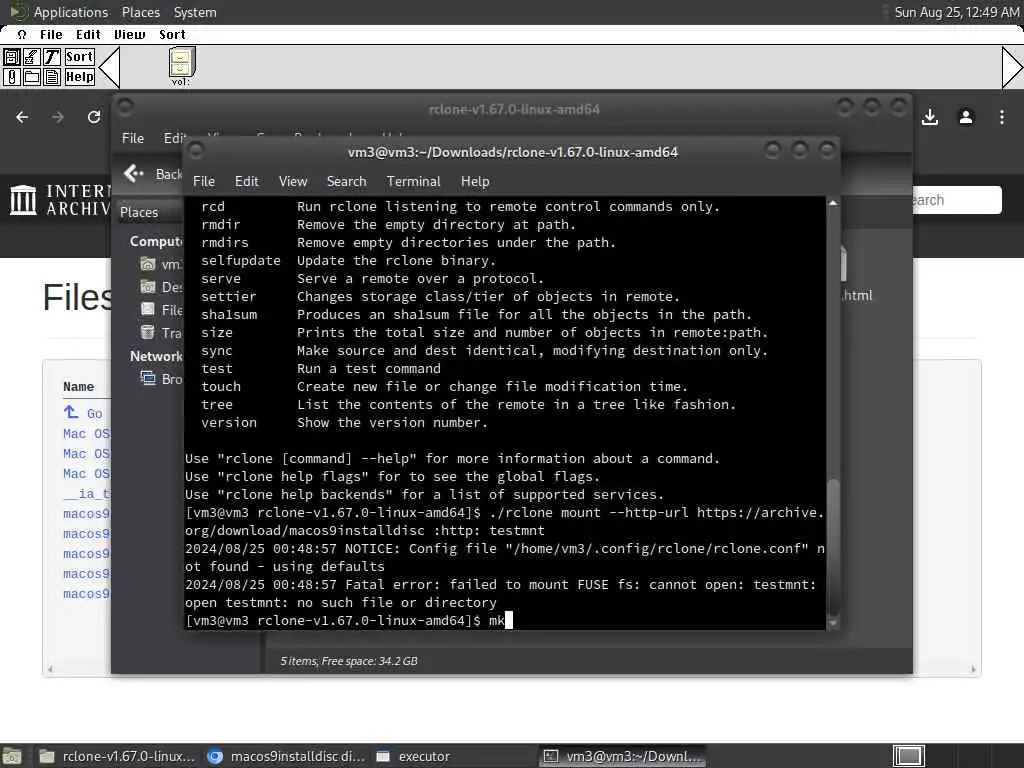Click the italic T text icon
Viewport: 1024px width, 768px height.
coord(52,57)
